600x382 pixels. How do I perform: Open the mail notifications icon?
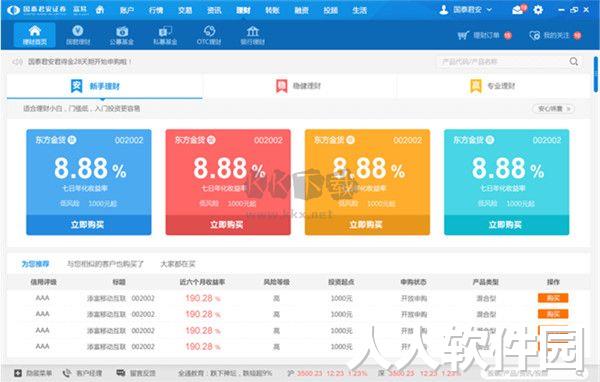tap(518, 10)
